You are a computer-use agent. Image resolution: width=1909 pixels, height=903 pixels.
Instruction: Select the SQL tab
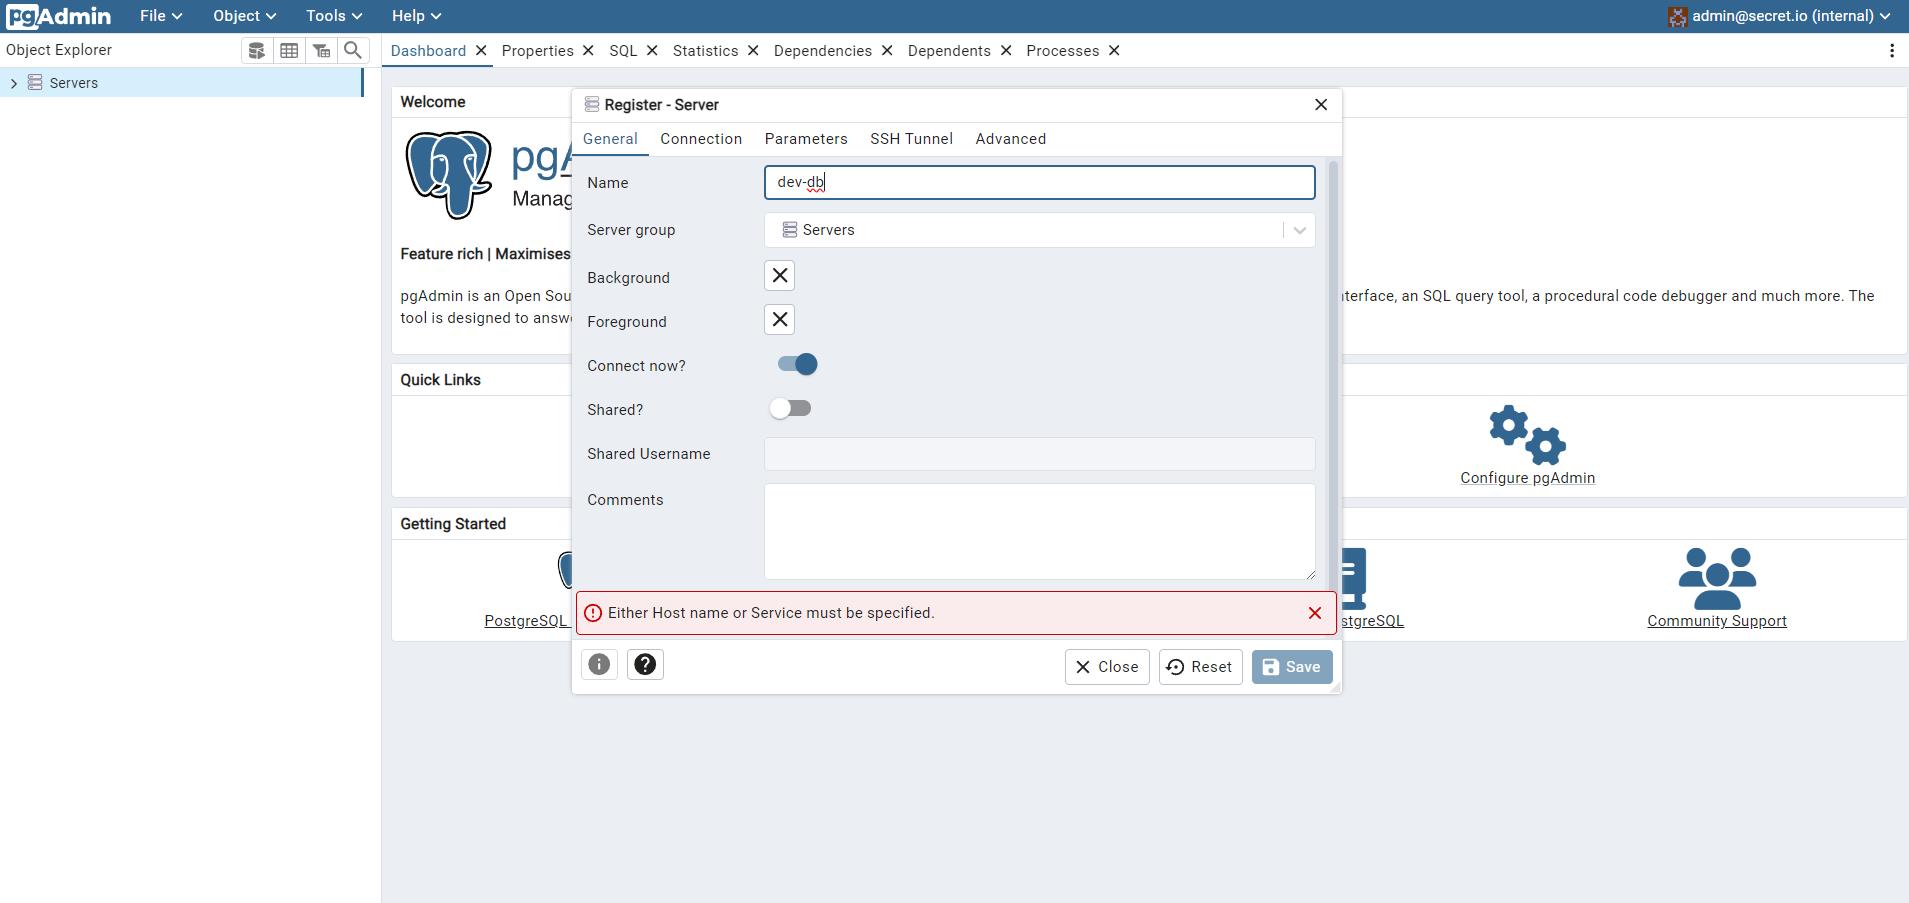point(623,51)
